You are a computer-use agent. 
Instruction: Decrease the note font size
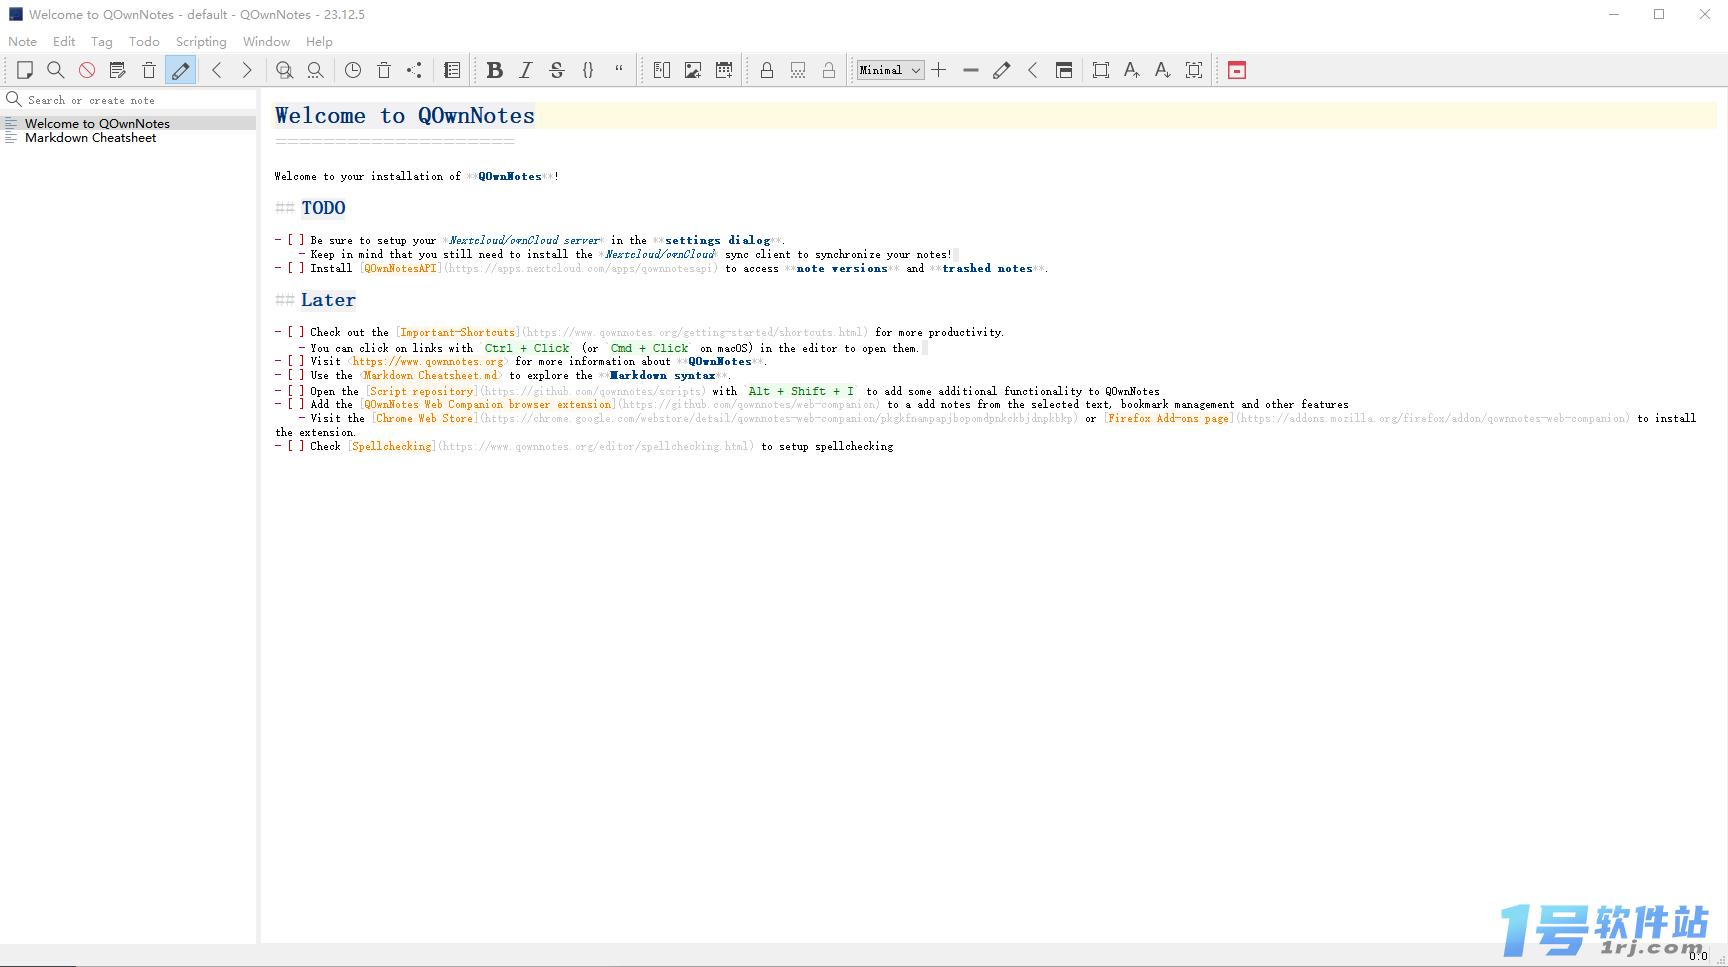1163,70
